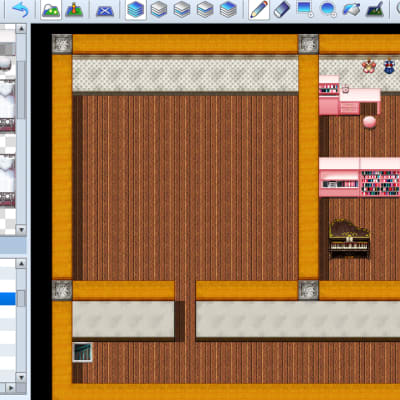Switch to Map editing mode icon

[x=51, y=10]
